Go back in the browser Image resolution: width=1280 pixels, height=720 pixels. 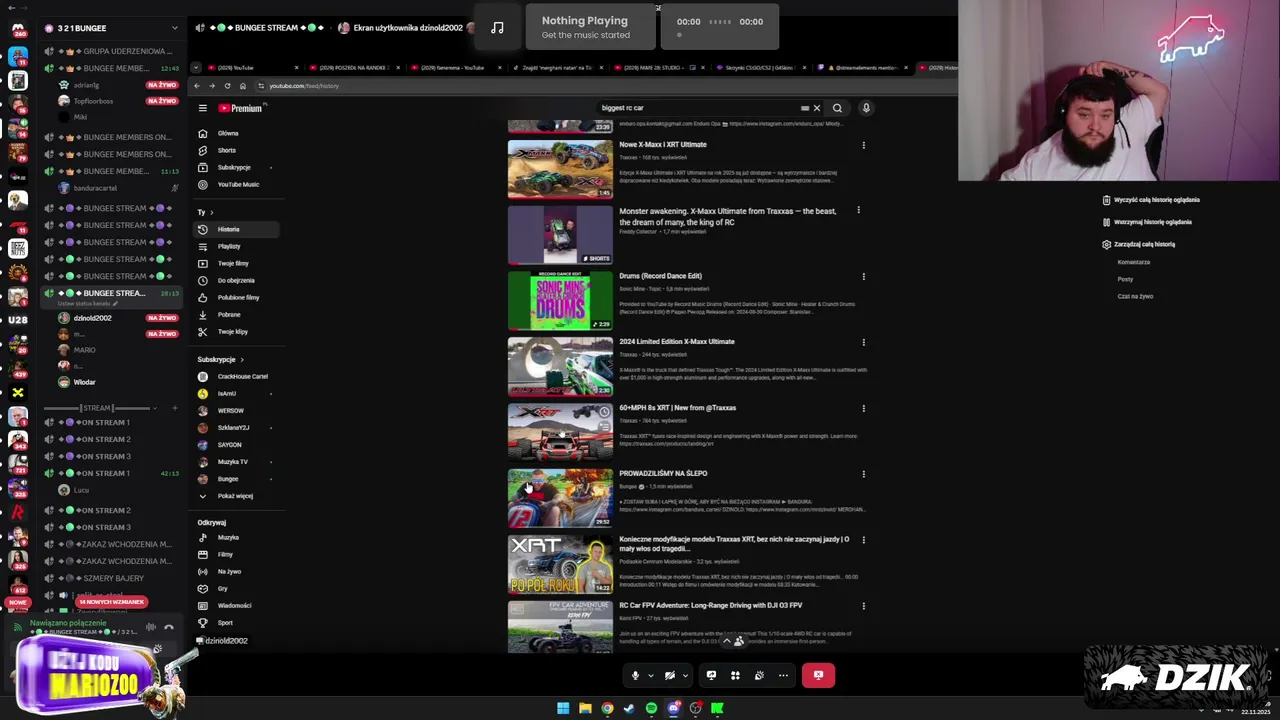coord(197,86)
